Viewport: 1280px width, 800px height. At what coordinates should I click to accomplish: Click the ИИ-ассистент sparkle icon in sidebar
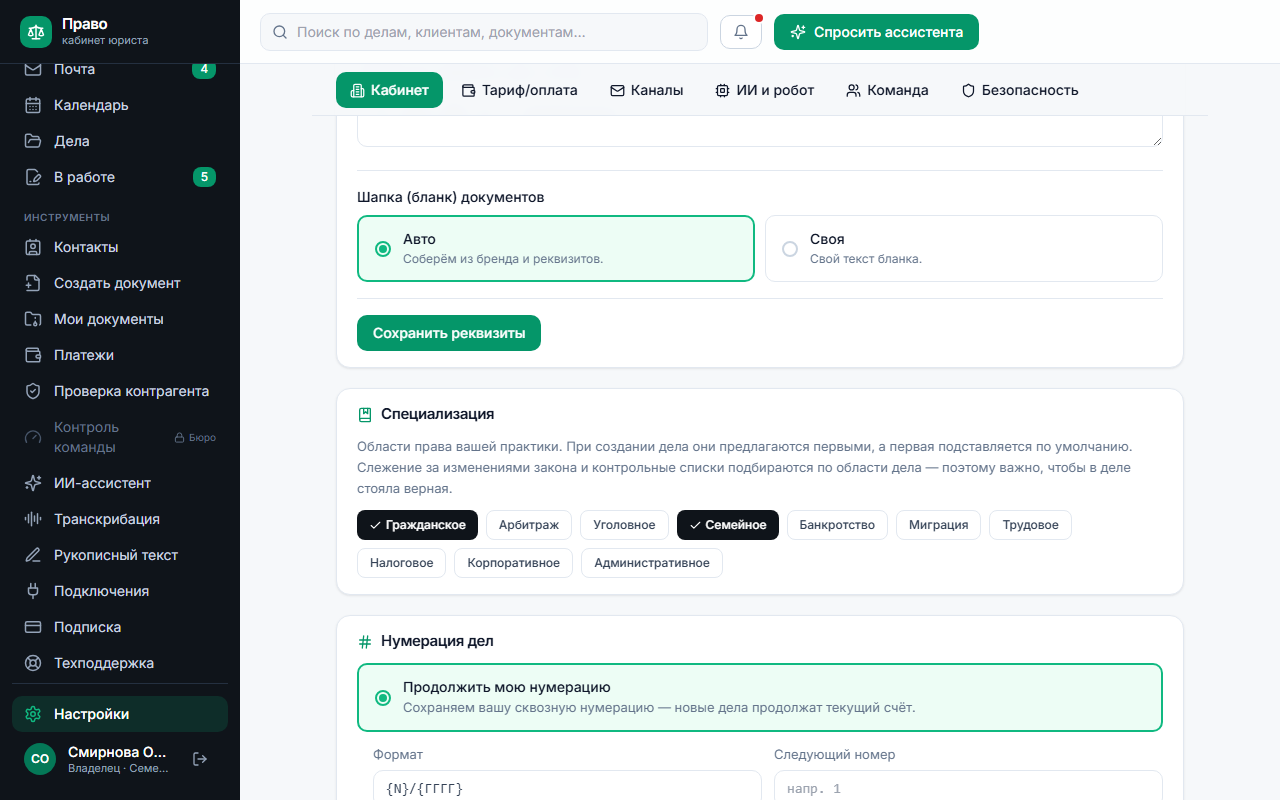point(33,483)
